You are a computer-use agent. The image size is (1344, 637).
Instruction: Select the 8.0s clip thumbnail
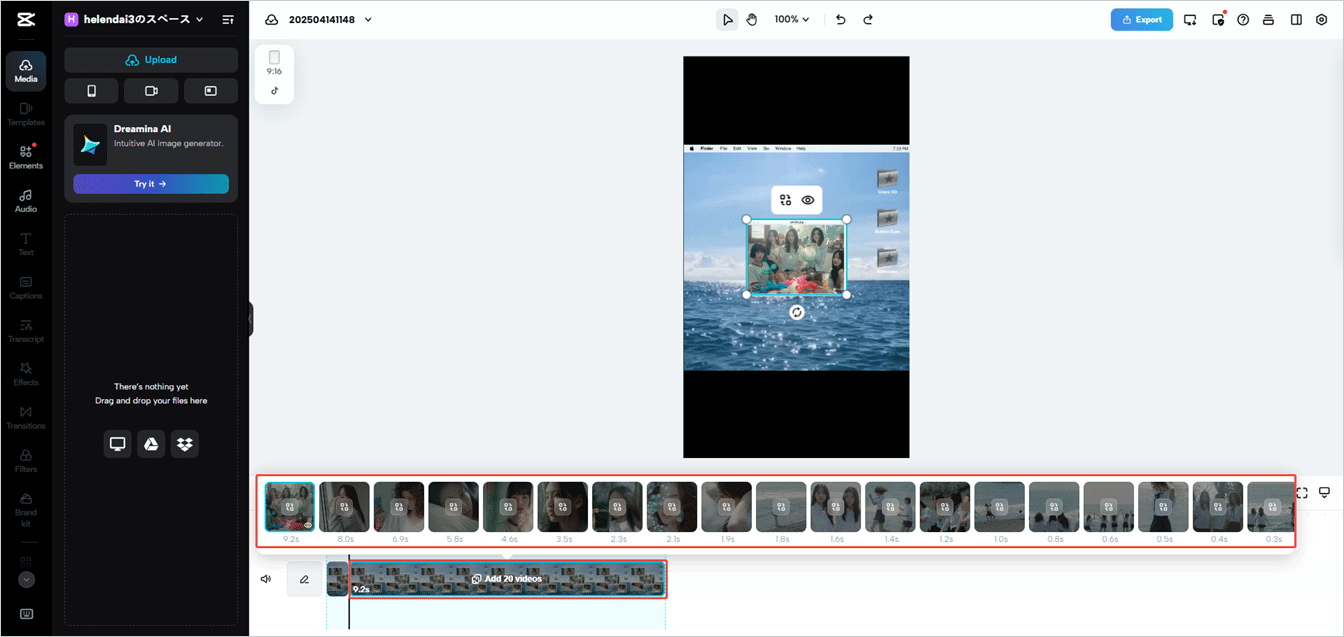coord(344,507)
